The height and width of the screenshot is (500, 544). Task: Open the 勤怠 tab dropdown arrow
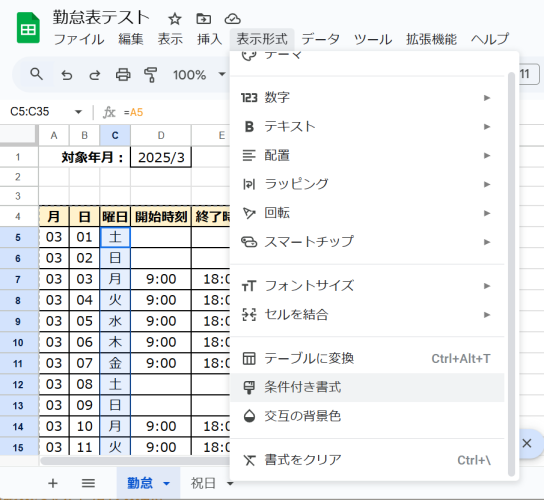(x=167, y=483)
